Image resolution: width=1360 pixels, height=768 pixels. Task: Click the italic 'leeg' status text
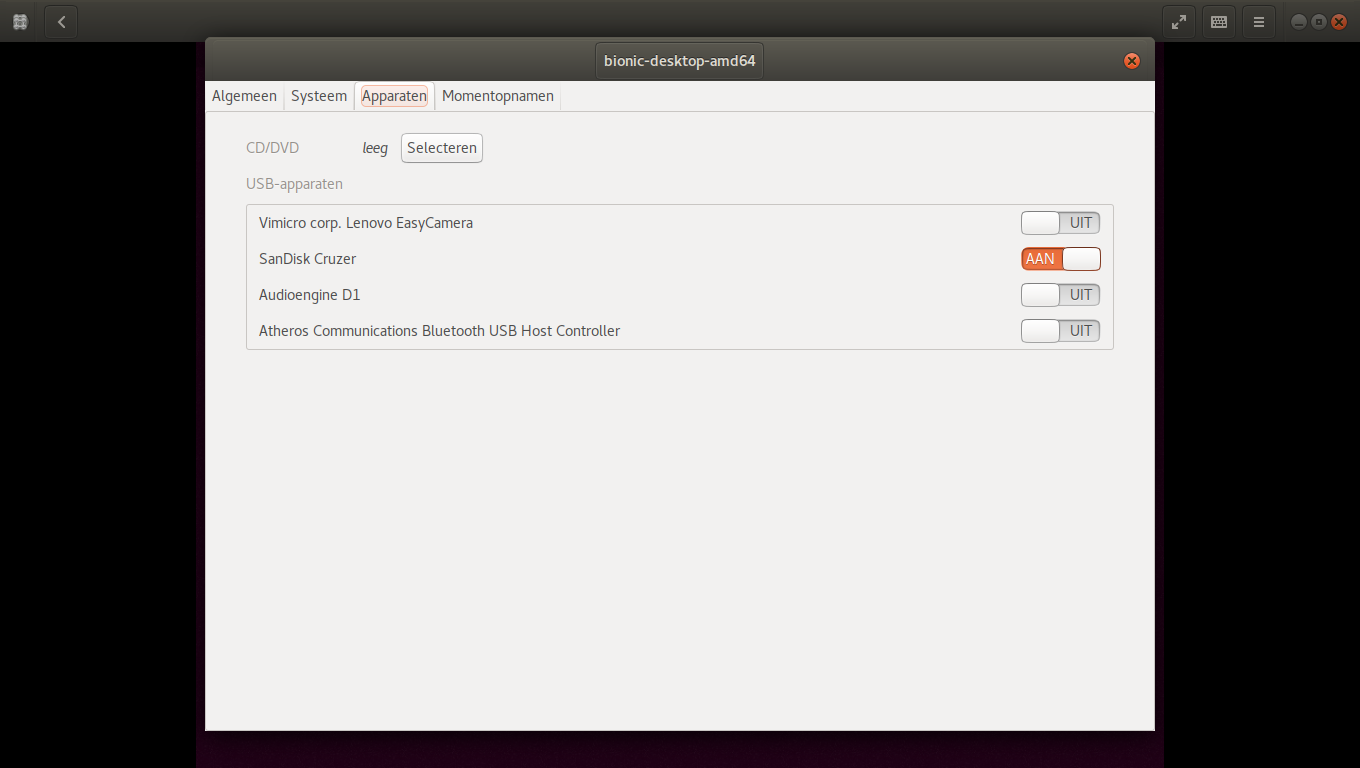click(375, 148)
